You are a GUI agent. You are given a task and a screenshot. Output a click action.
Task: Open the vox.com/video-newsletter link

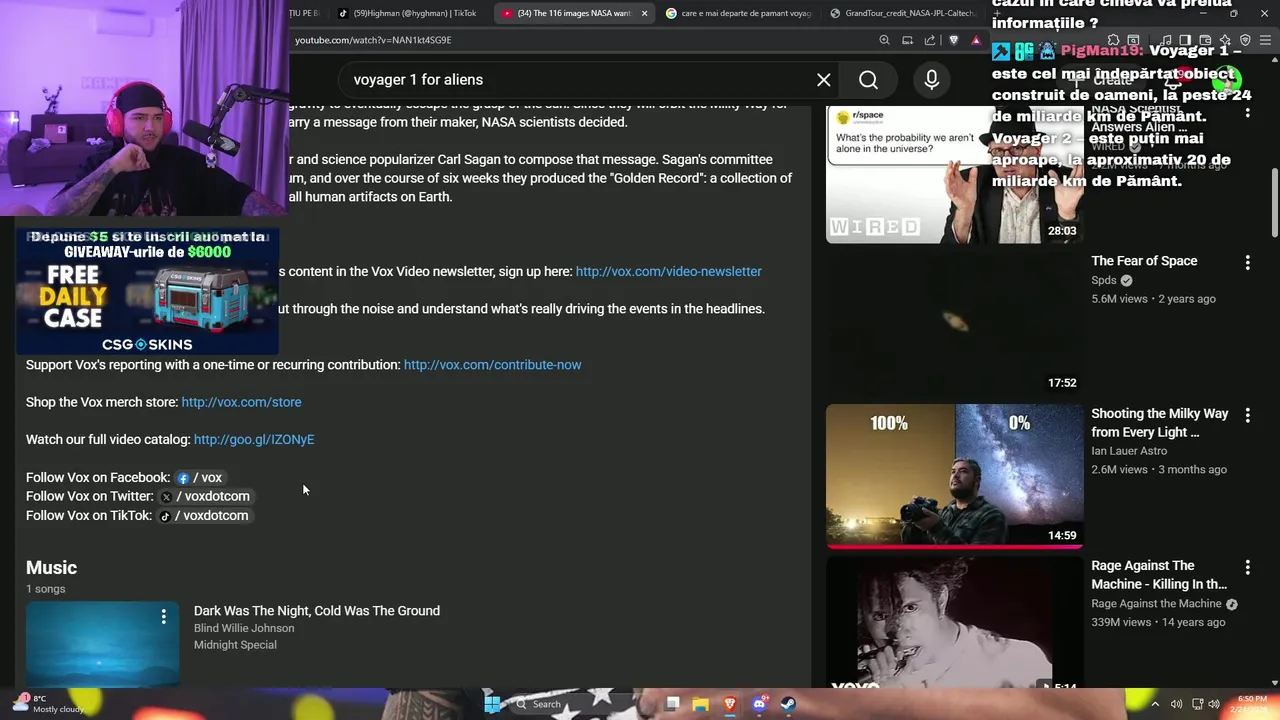[x=668, y=272]
